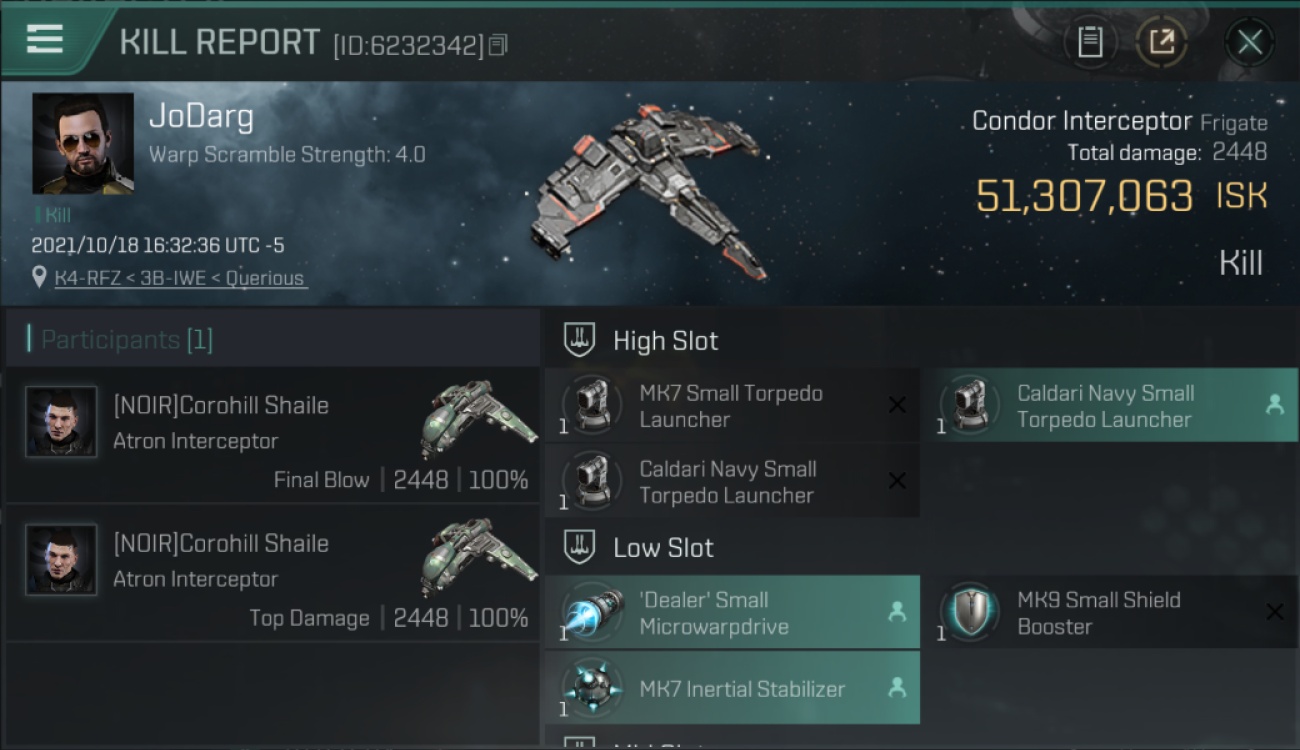
Task: Copy the kill report ID icon
Action: (498, 45)
